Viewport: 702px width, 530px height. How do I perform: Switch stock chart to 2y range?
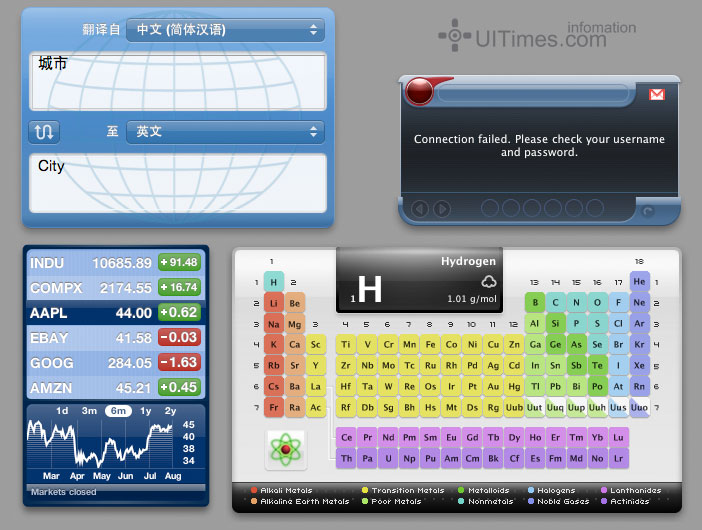click(x=170, y=411)
